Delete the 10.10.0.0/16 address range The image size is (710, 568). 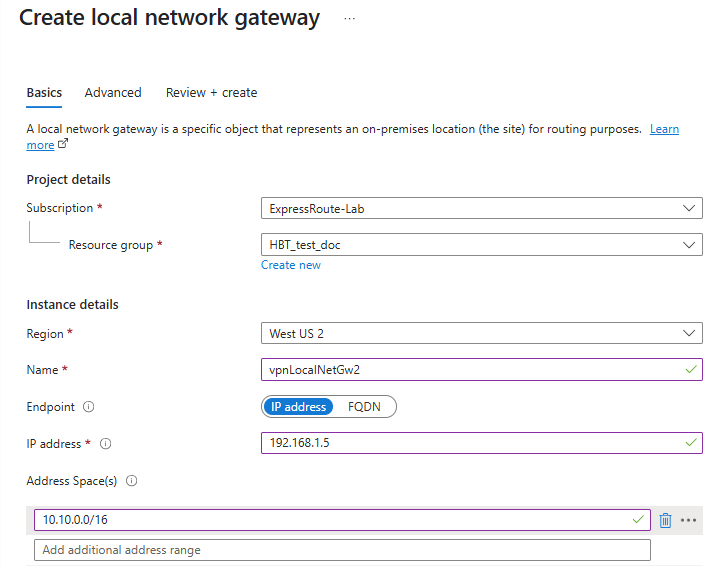click(666, 520)
